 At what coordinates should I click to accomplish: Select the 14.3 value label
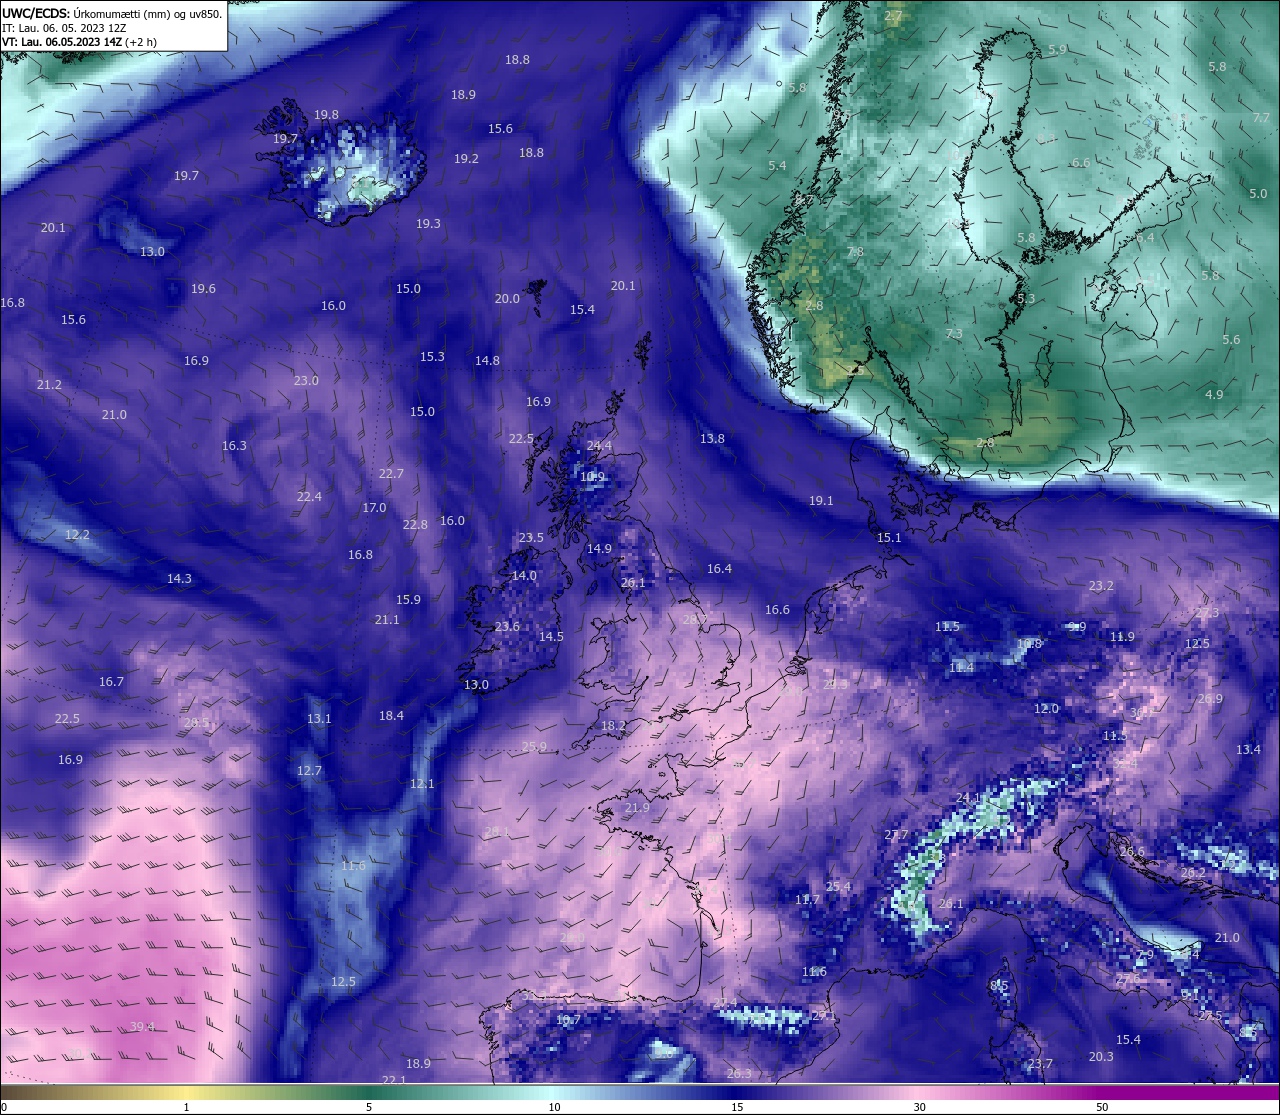pyautogui.click(x=179, y=578)
